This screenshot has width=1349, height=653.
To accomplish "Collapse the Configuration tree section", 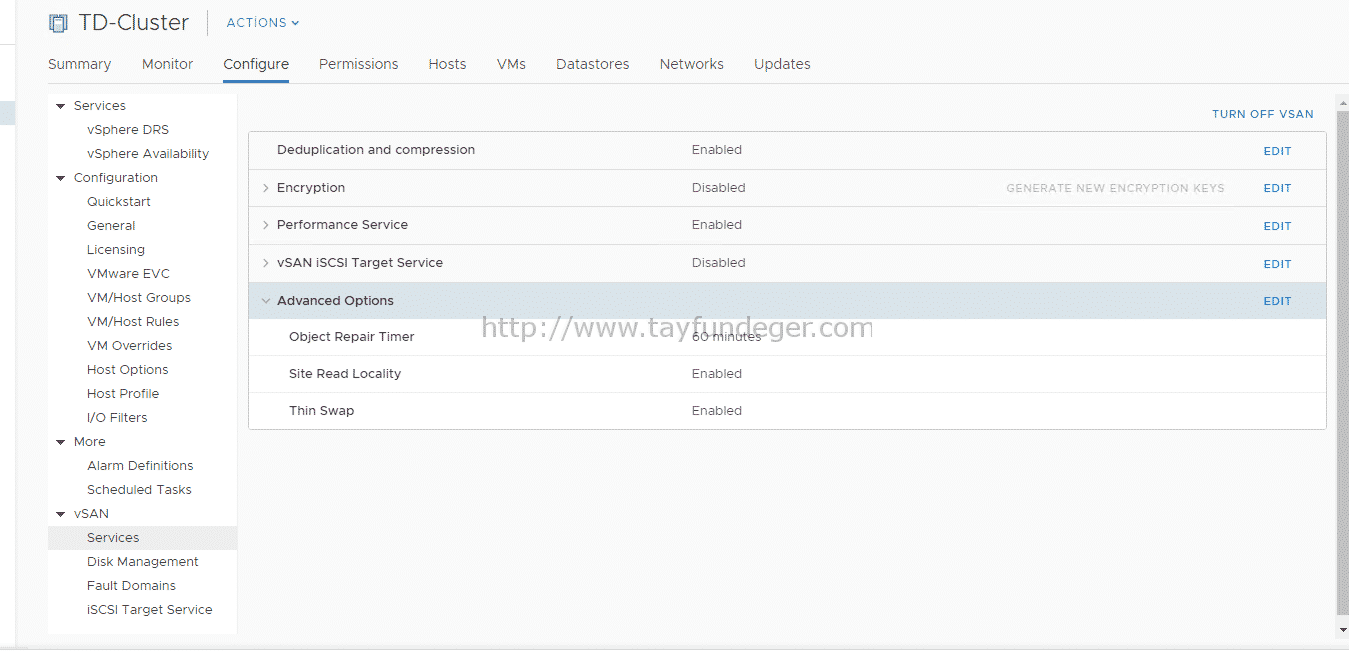I will (61, 178).
